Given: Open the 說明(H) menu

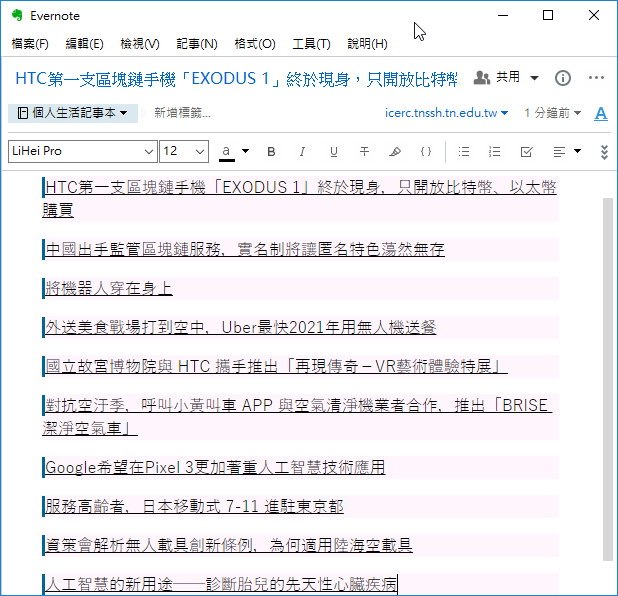Looking at the screenshot, I should tap(367, 43).
